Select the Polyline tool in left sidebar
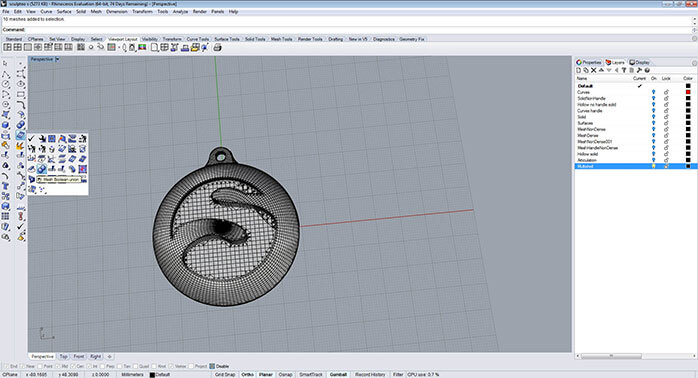The image size is (698, 378). [x=6, y=74]
